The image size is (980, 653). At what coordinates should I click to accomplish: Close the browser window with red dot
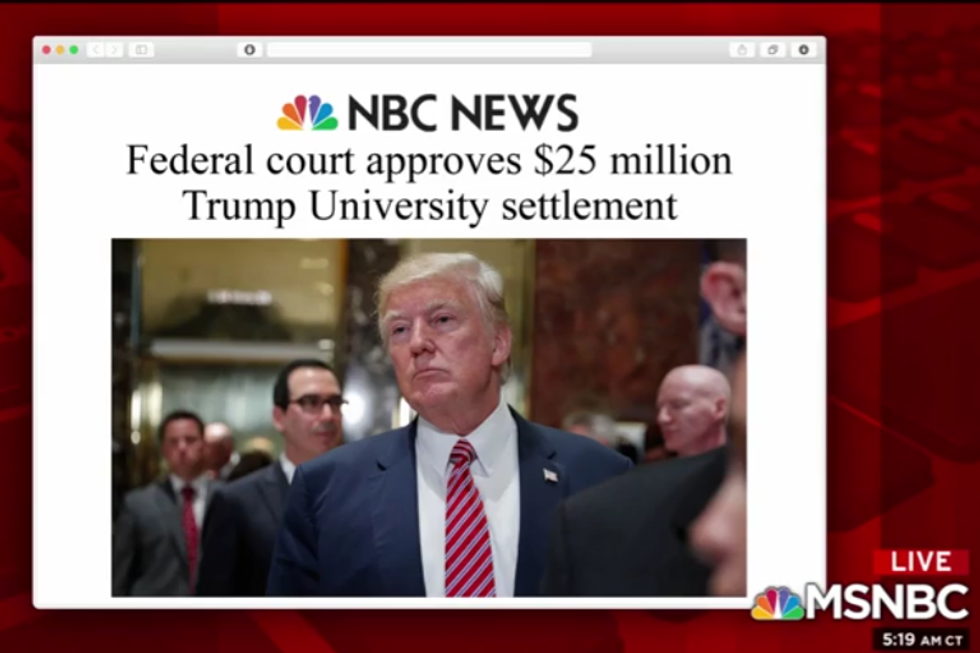pyautogui.click(x=46, y=49)
